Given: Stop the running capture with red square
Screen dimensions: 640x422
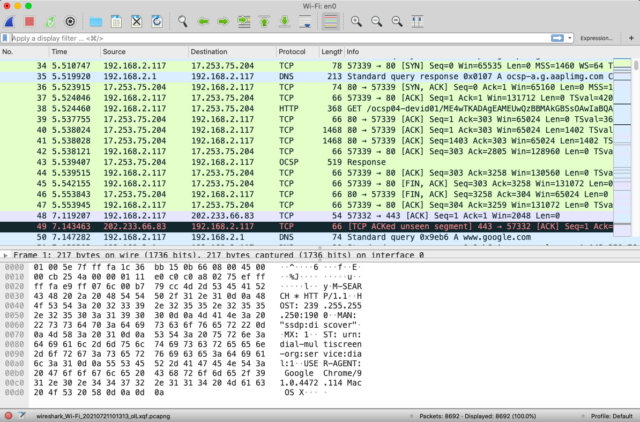Looking at the screenshot, I should click(x=29, y=21).
